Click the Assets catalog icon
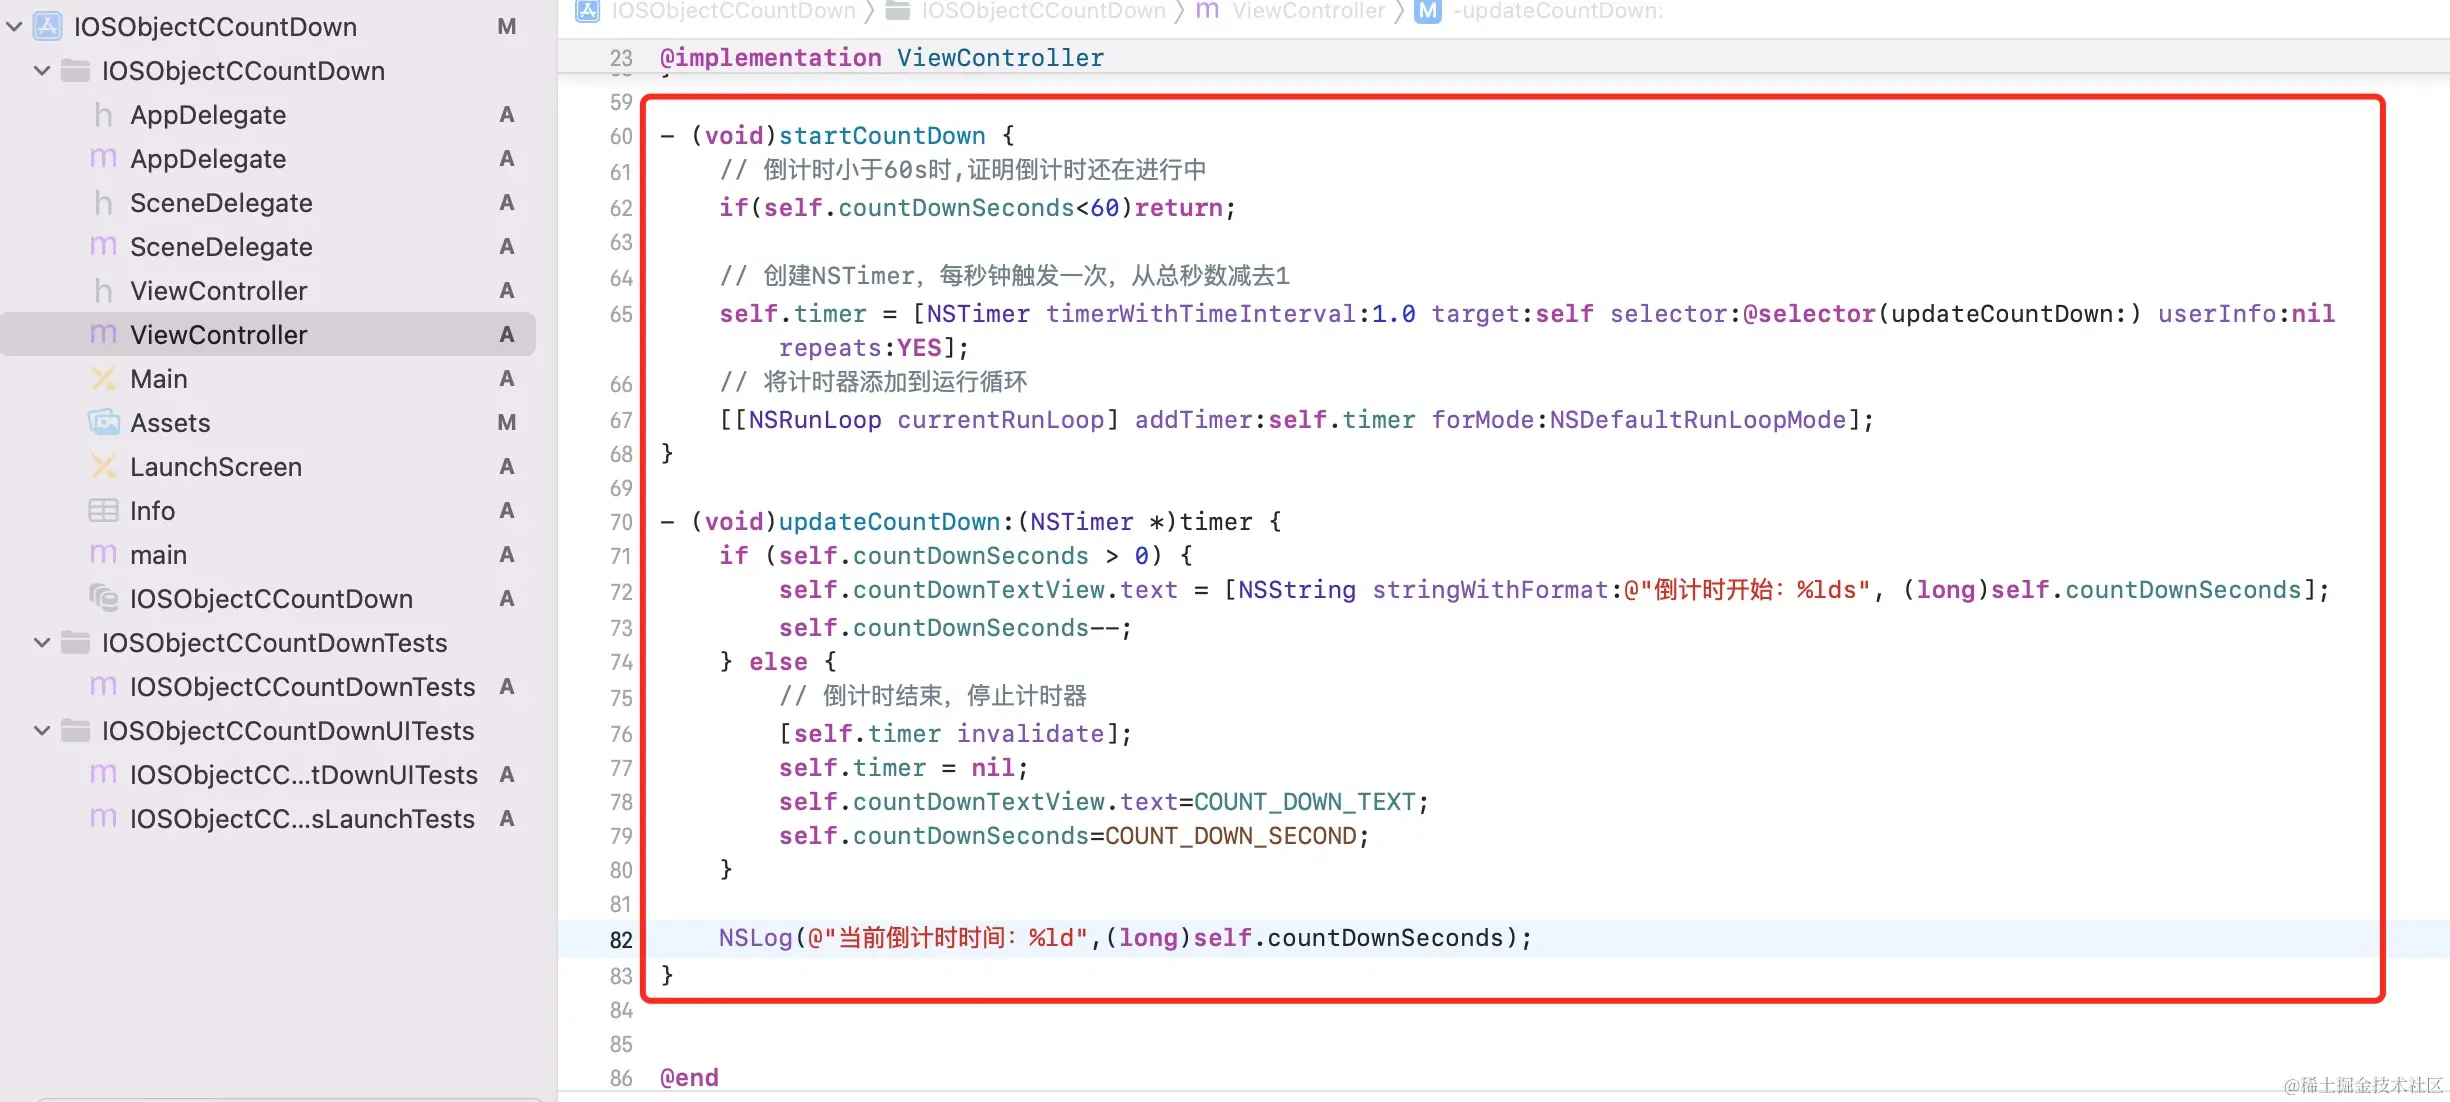This screenshot has width=2450, height=1102. [x=103, y=423]
